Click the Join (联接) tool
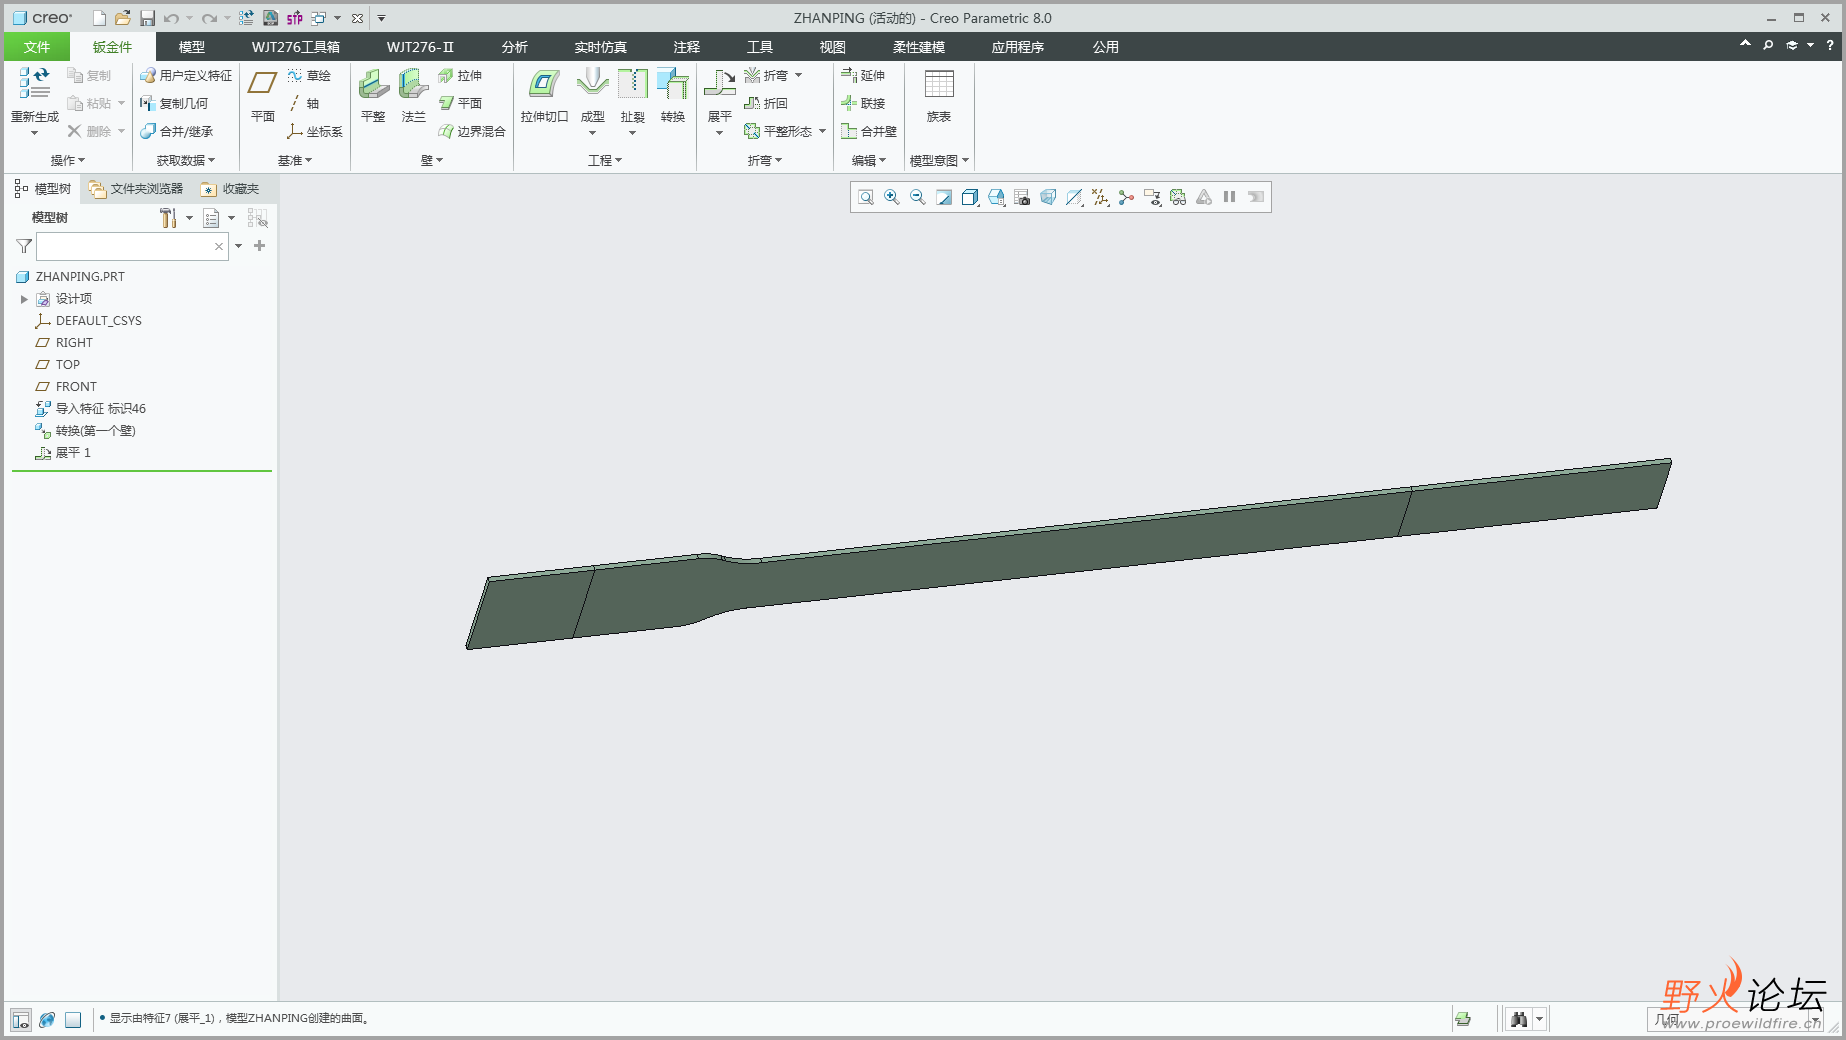The height and width of the screenshot is (1040, 1846). (x=863, y=104)
